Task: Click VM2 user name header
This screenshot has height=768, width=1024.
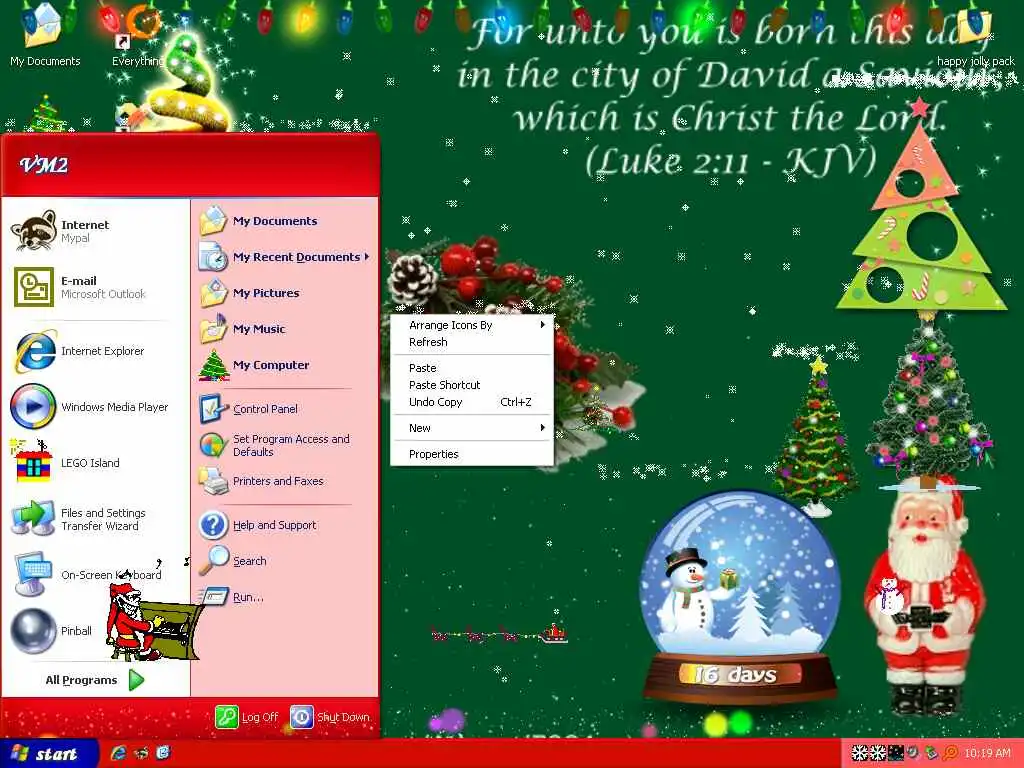Action: pyautogui.click(x=44, y=165)
